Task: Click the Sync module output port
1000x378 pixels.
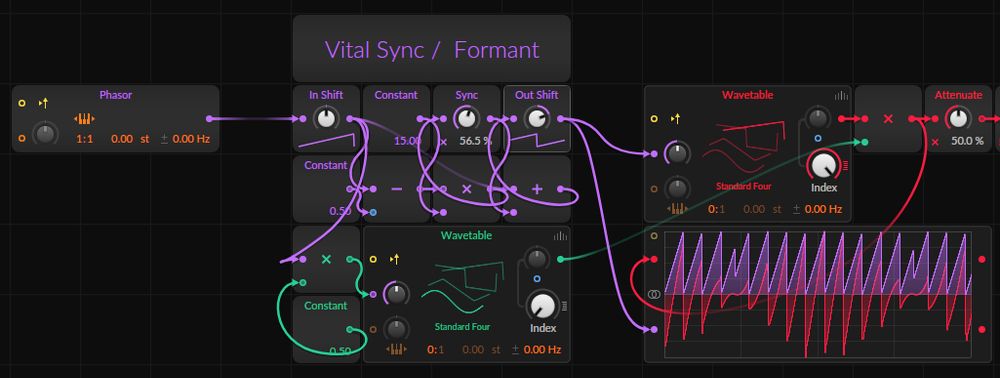Action: [x=490, y=119]
